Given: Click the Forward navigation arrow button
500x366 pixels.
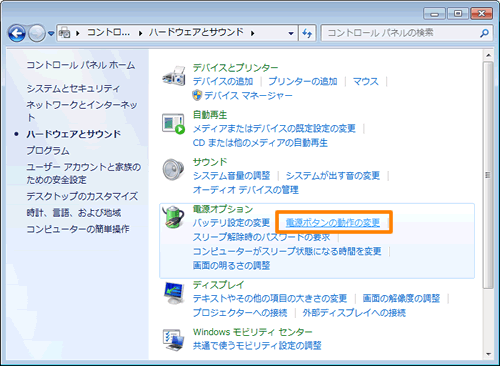Looking at the screenshot, I should [x=37, y=33].
